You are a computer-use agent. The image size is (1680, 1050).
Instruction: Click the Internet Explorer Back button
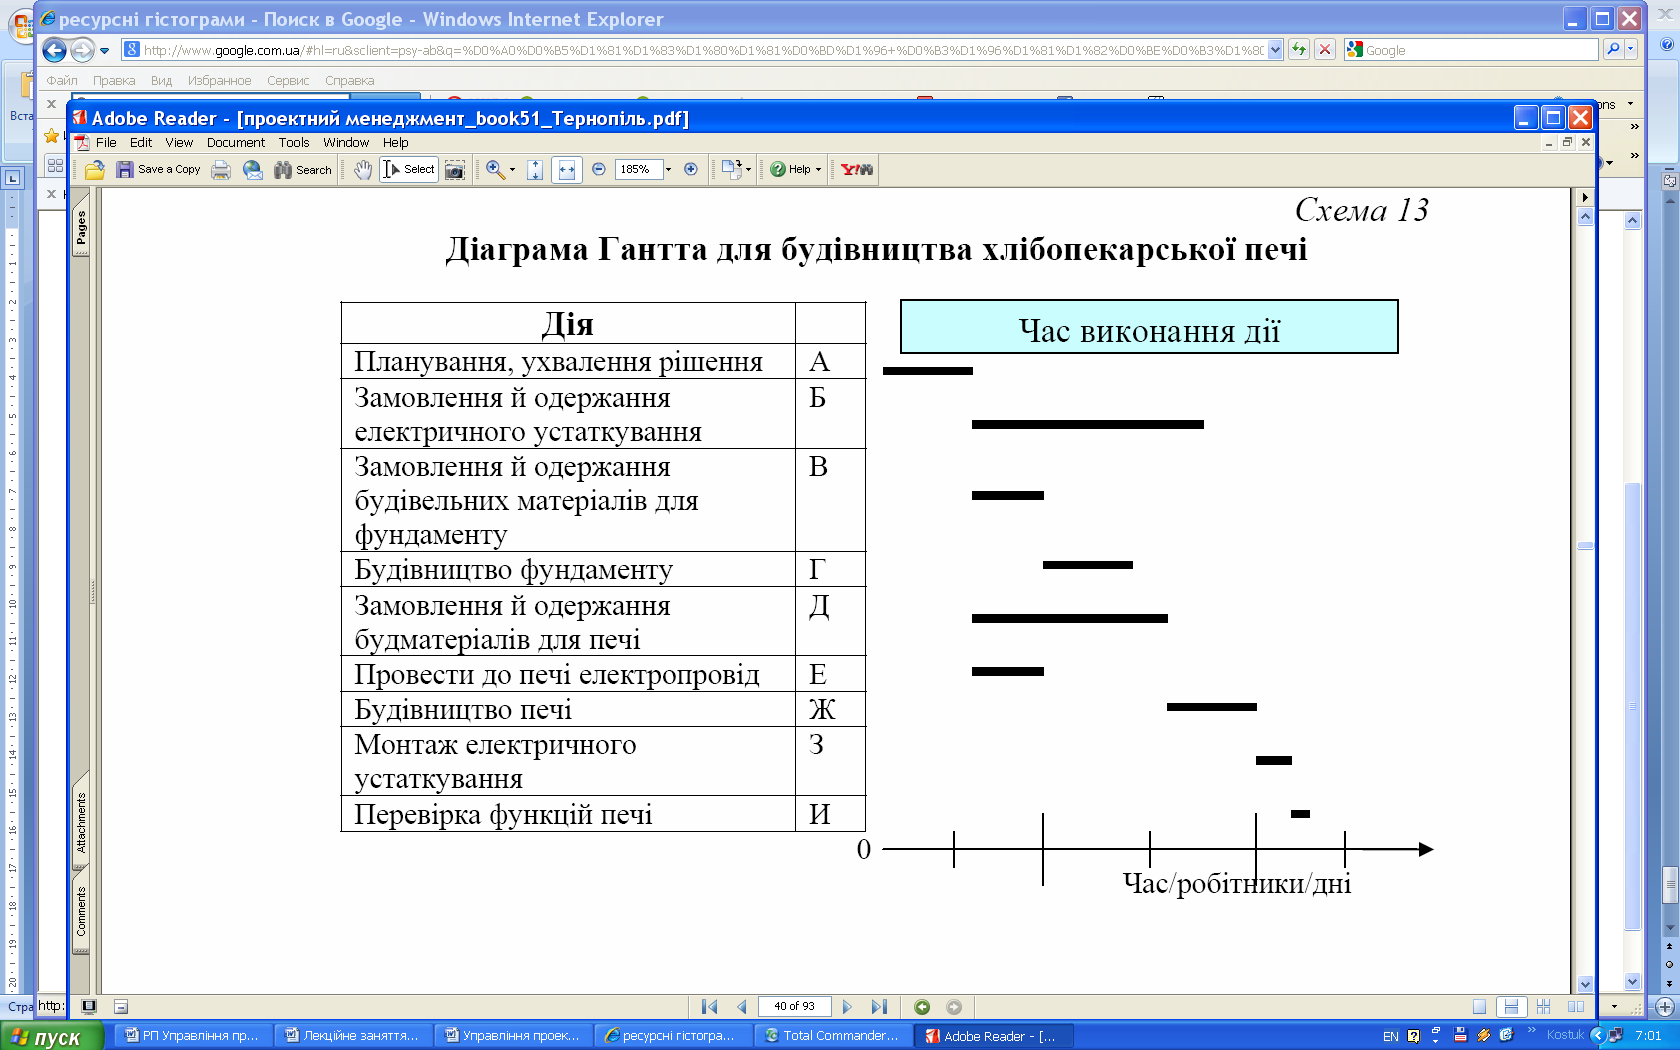tap(55, 50)
